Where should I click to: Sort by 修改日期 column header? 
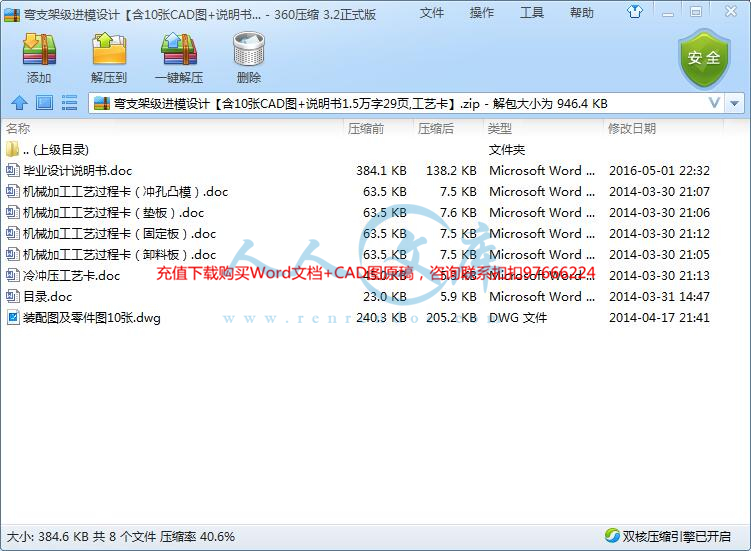pyautogui.click(x=632, y=128)
